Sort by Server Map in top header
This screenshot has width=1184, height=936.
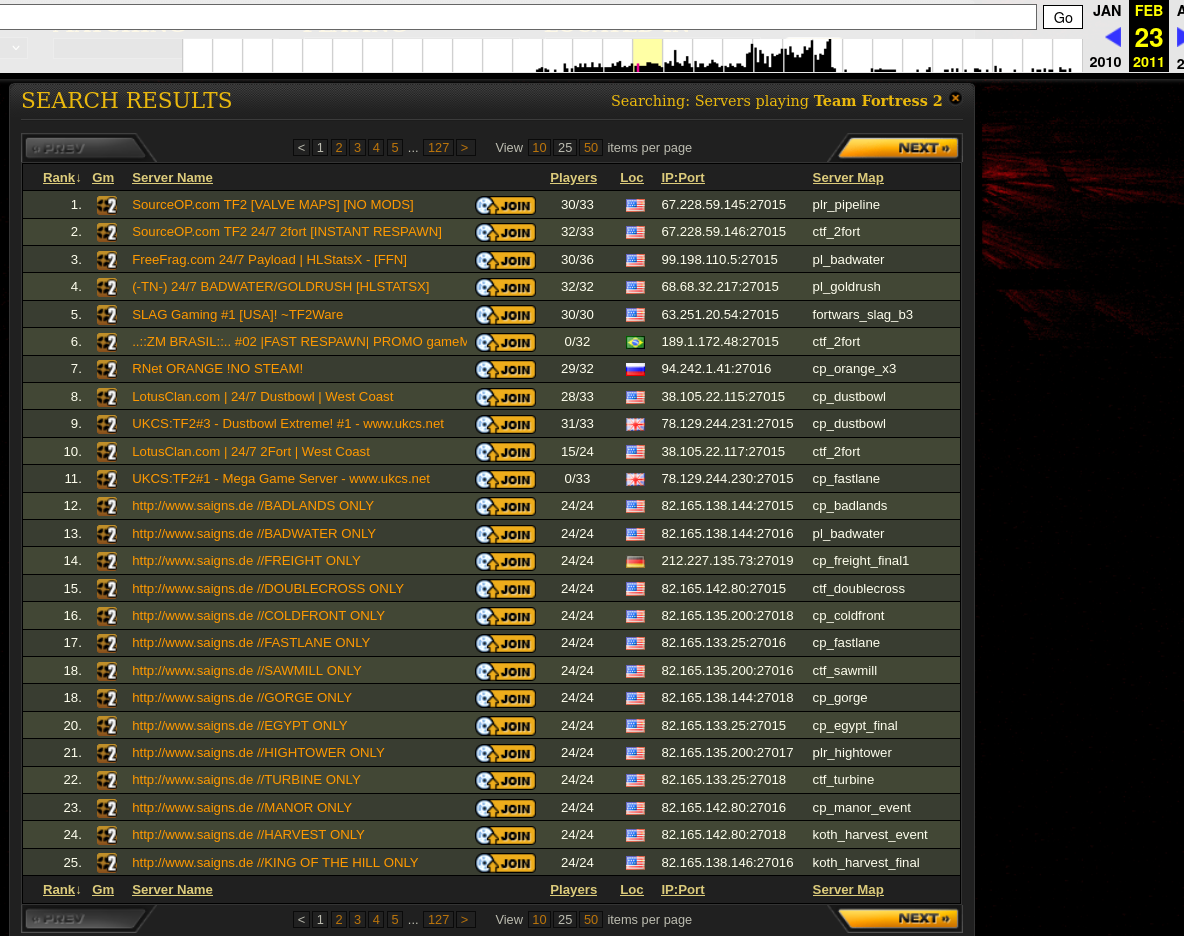coord(848,178)
